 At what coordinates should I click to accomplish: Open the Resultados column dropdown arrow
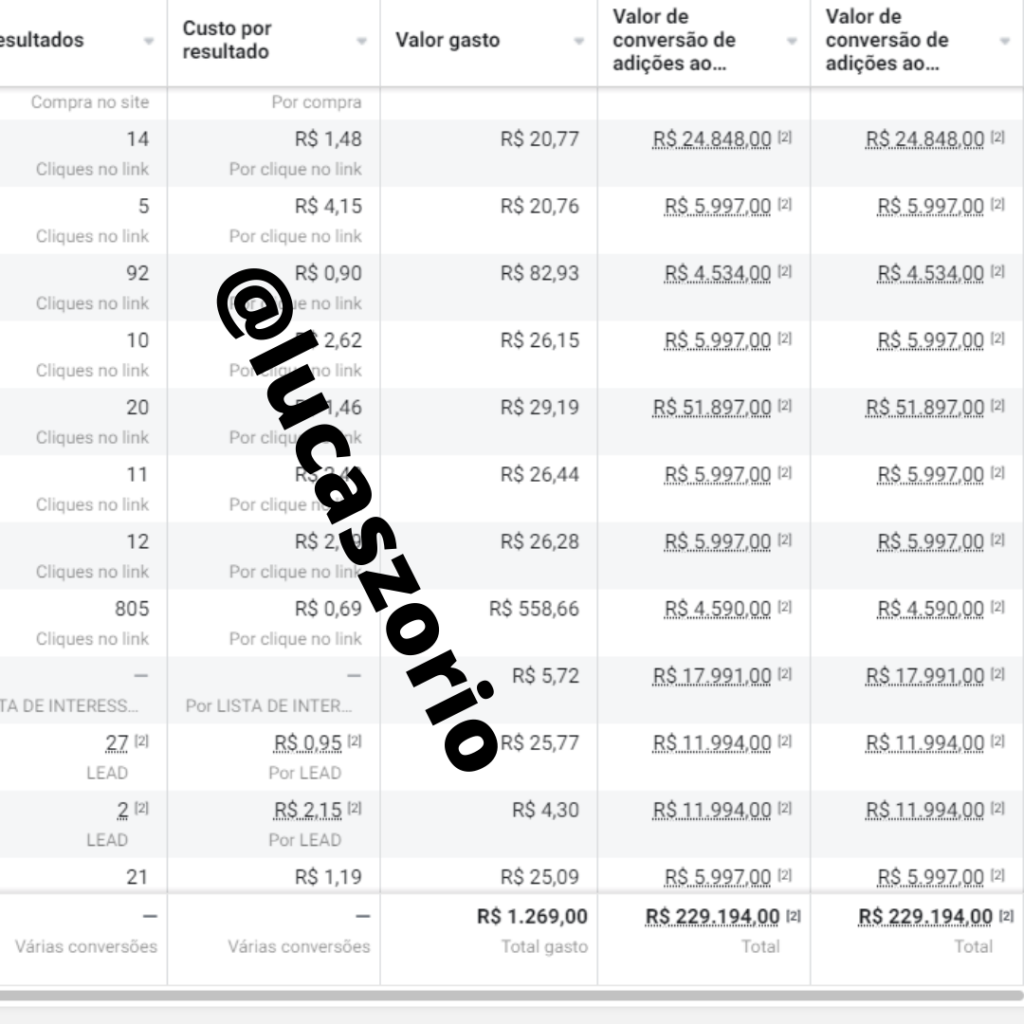tap(149, 41)
